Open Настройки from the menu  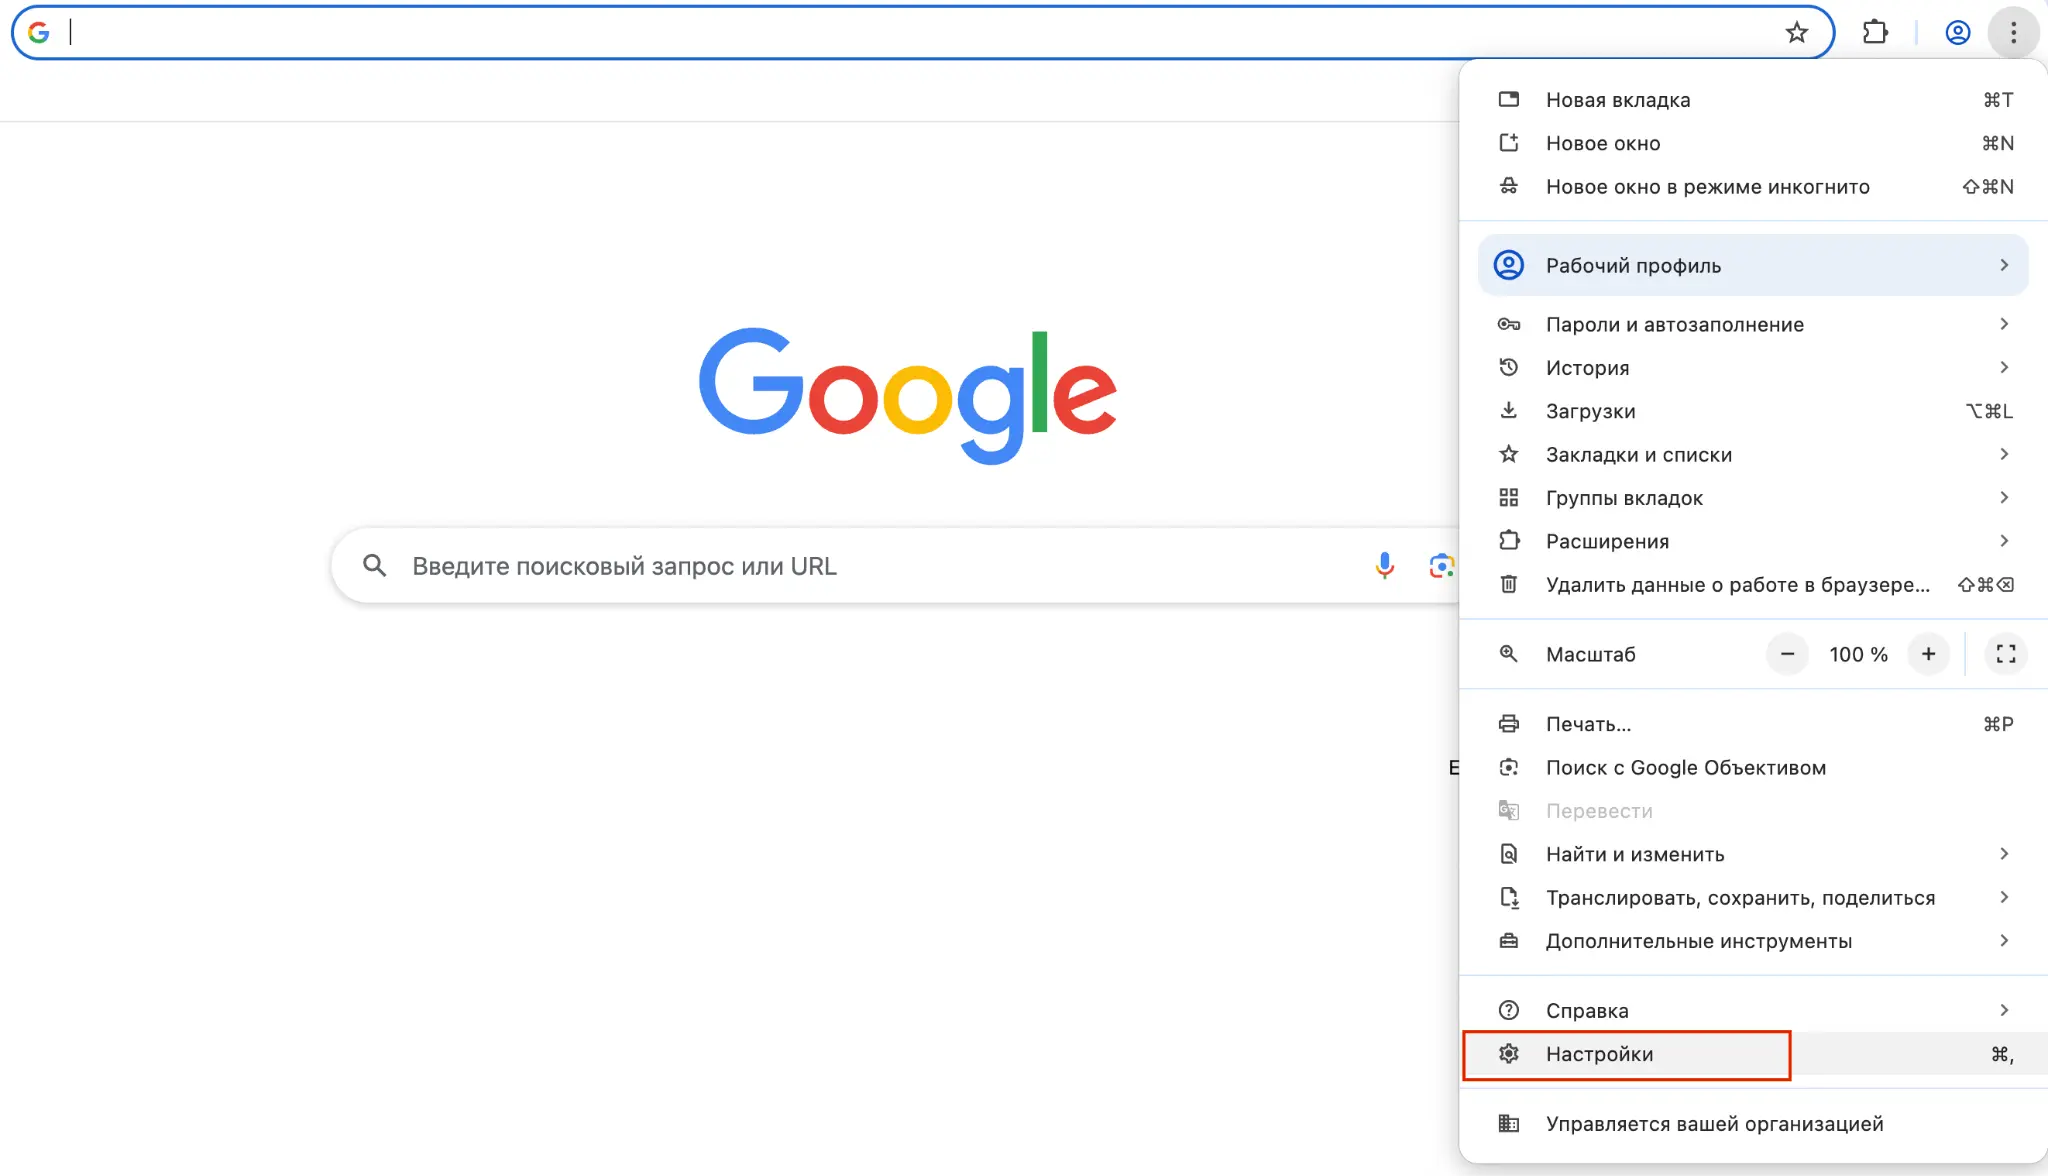(1753, 1053)
